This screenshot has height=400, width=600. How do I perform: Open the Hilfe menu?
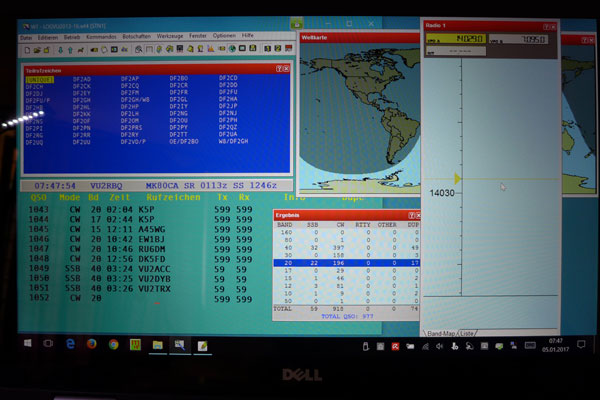click(x=248, y=35)
